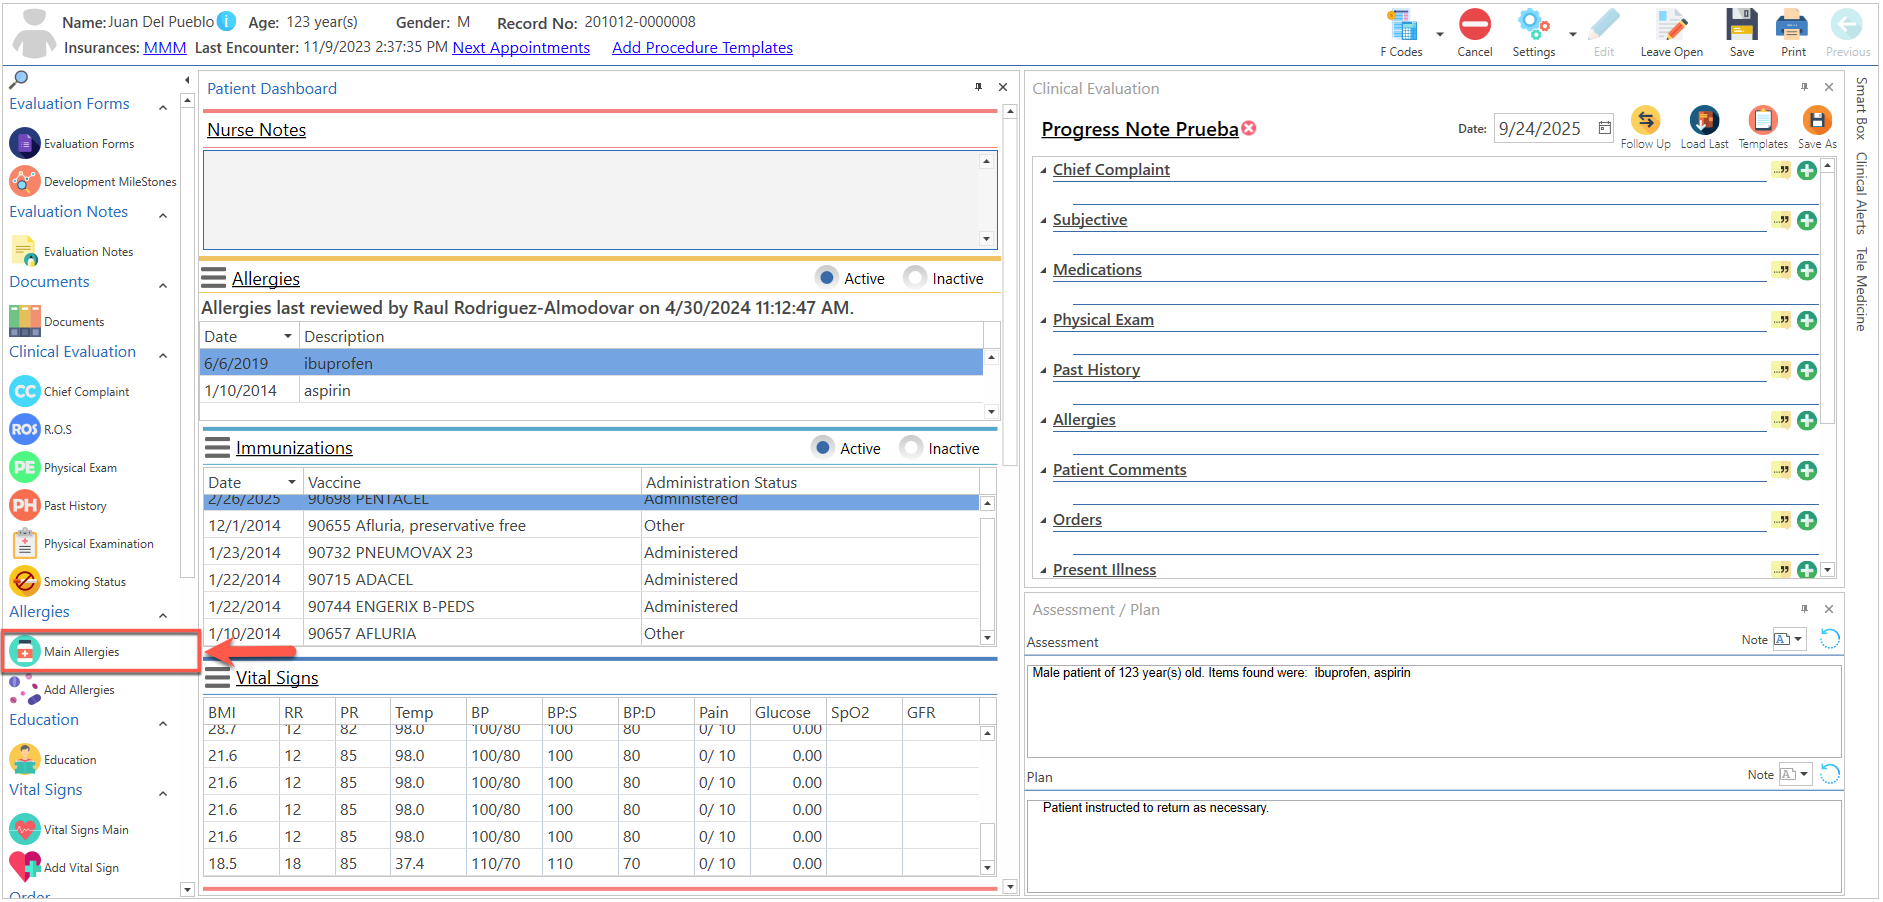Collapse the Clinical Evaluation sidebar group
The height and width of the screenshot is (902, 1883).
coord(163,355)
